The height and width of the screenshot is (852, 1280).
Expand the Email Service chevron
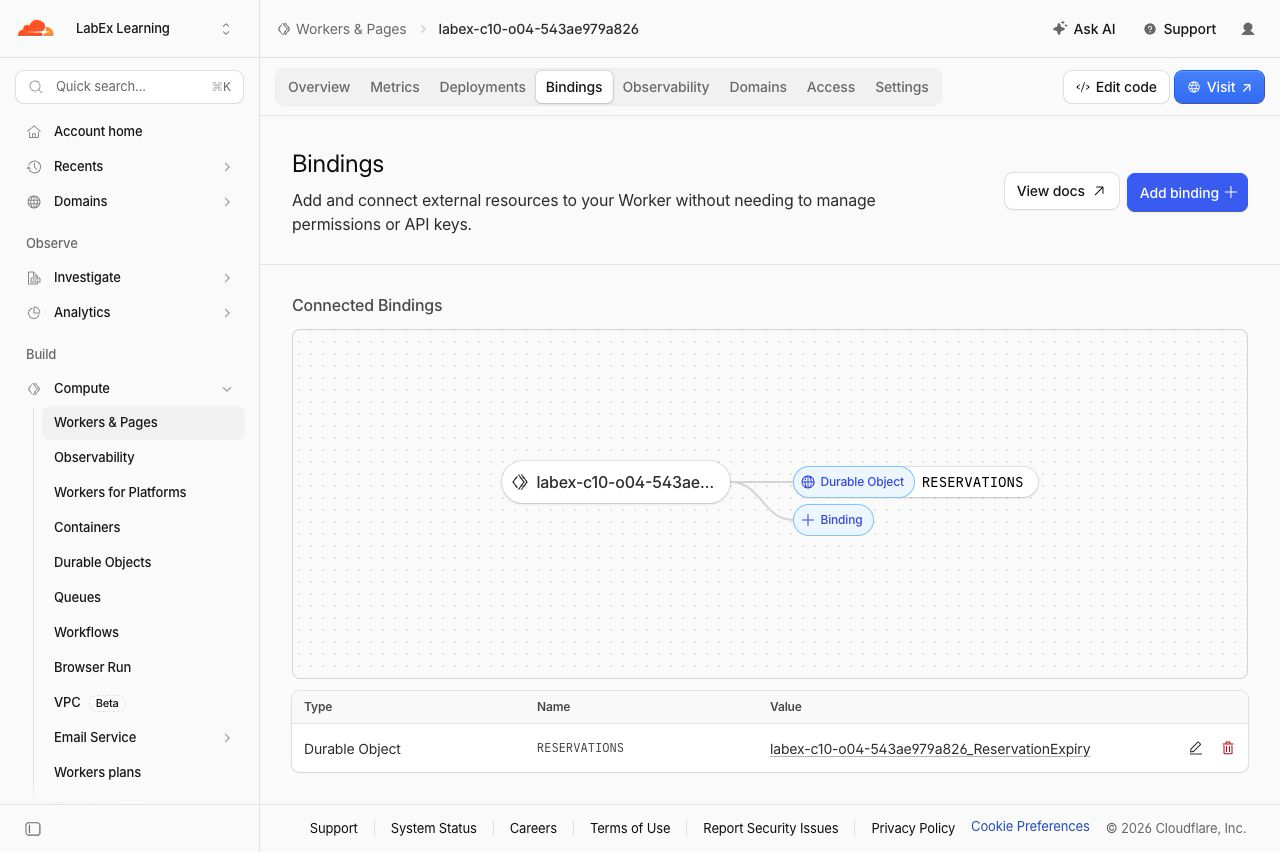[227, 738]
